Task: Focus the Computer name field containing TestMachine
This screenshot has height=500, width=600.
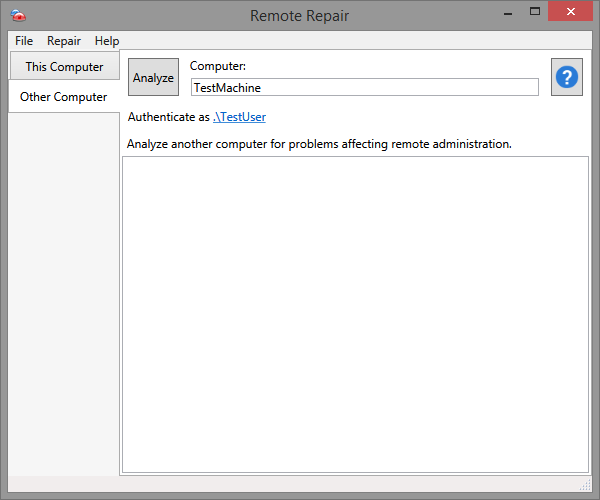Action: [364, 87]
